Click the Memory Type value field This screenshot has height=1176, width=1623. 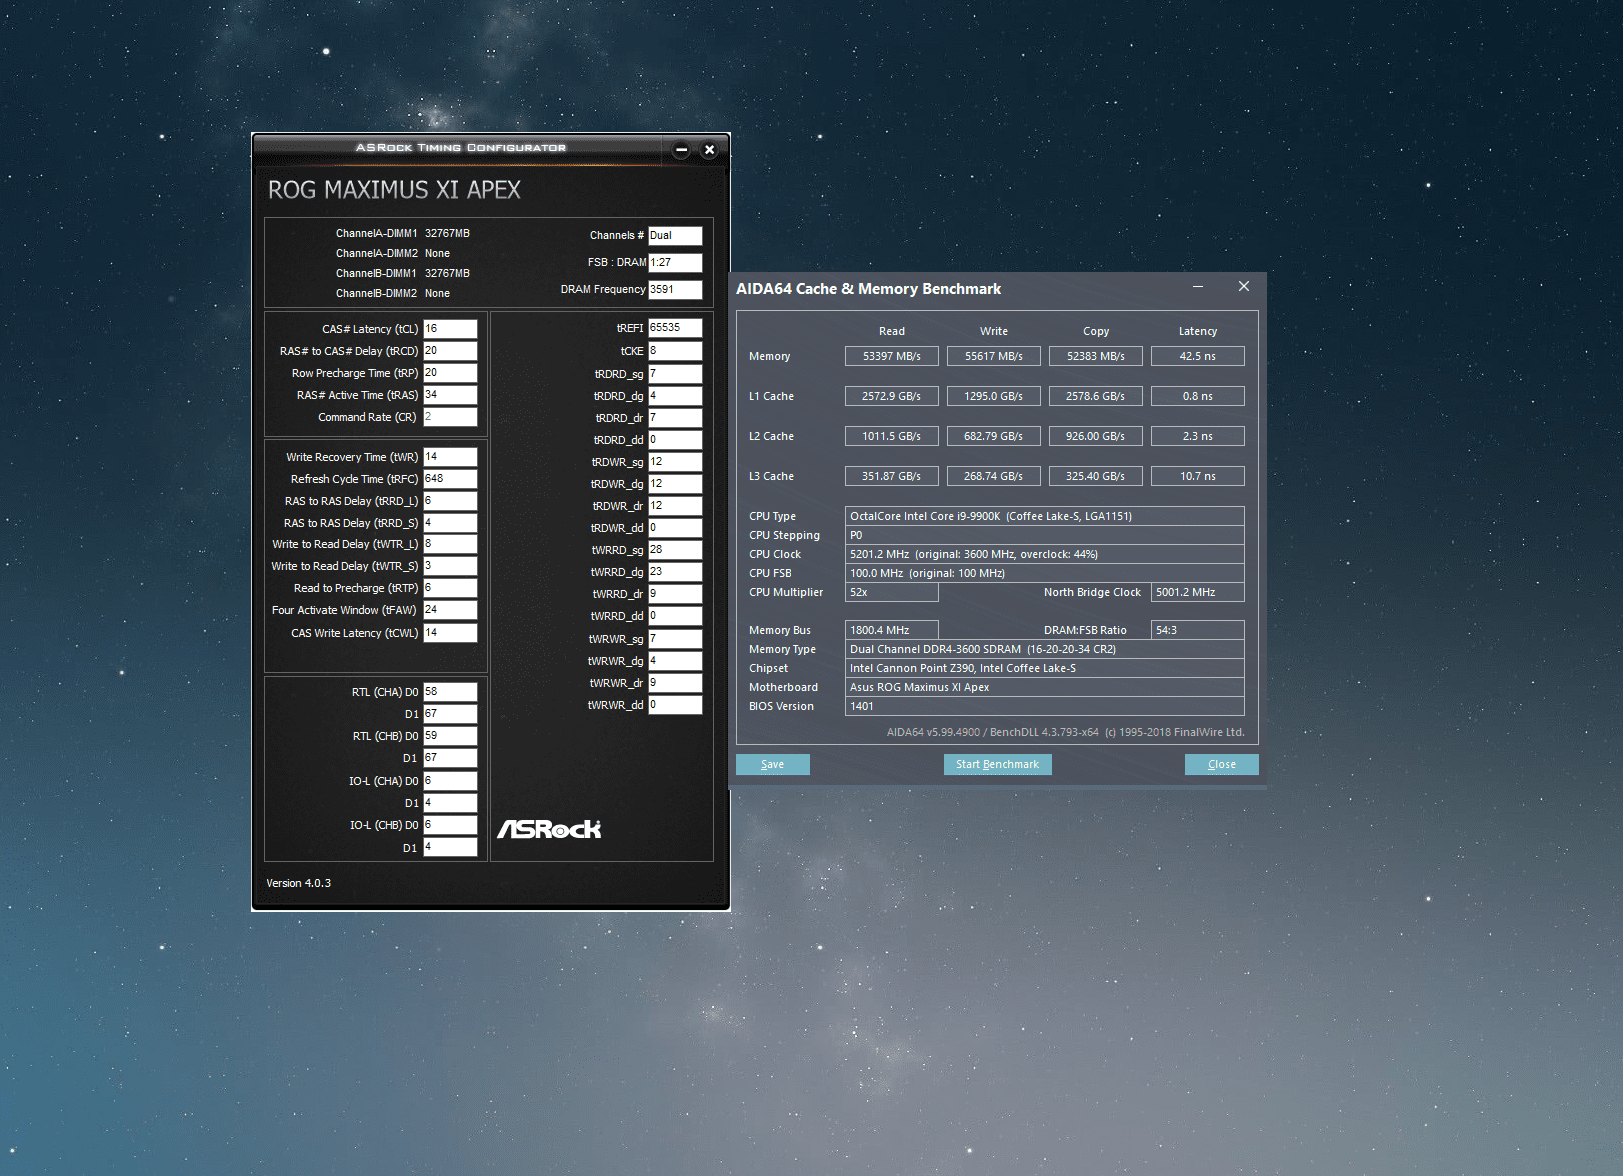click(1045, 649)
